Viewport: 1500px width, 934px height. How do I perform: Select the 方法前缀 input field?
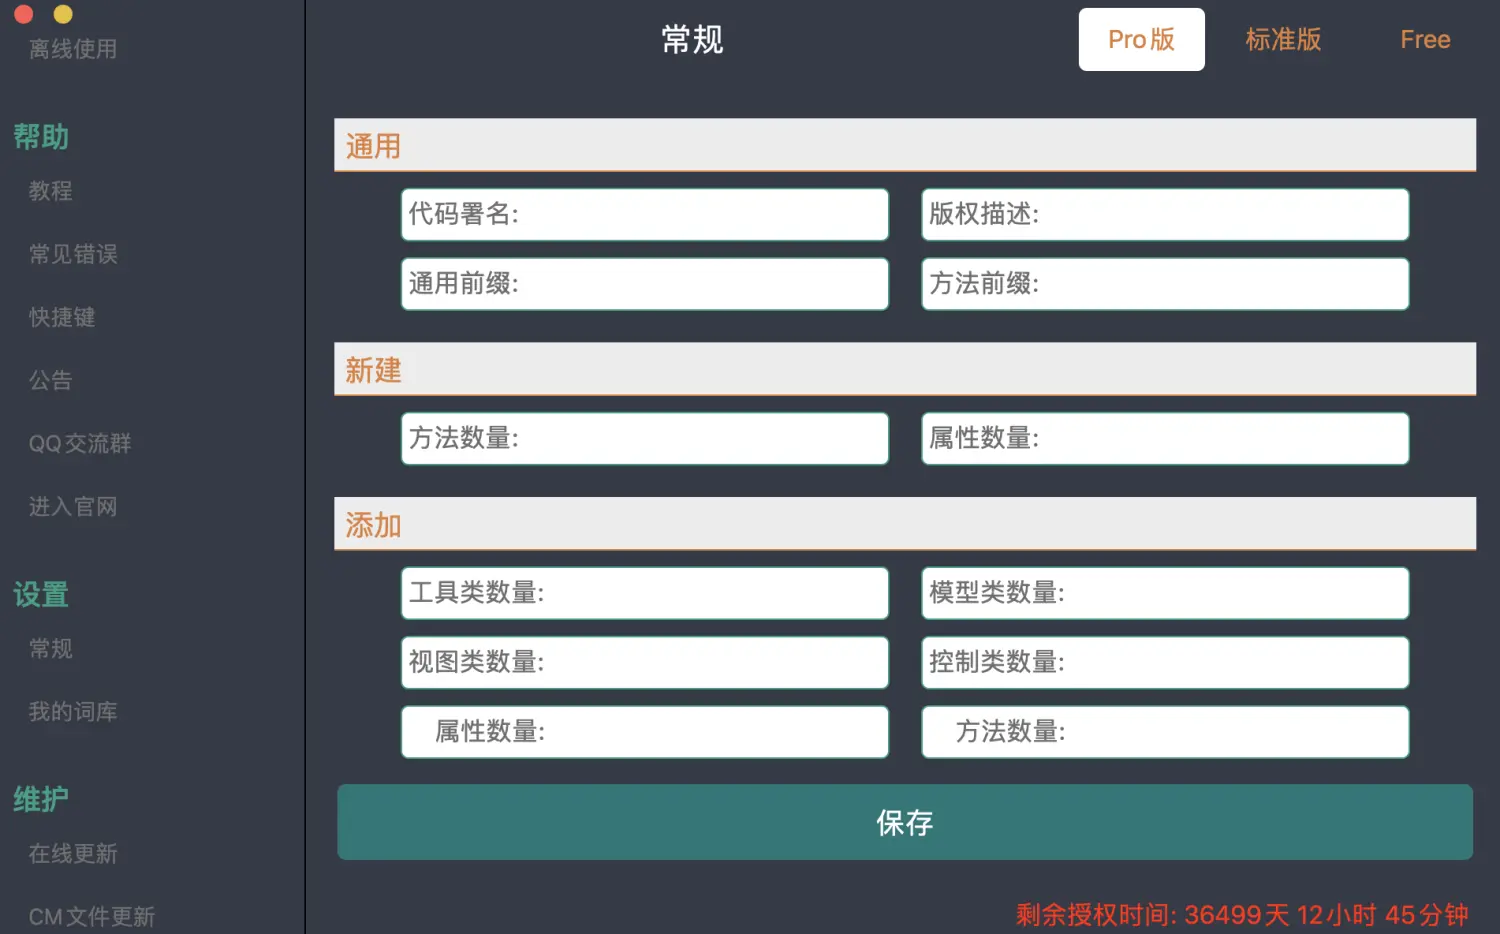1220,284
